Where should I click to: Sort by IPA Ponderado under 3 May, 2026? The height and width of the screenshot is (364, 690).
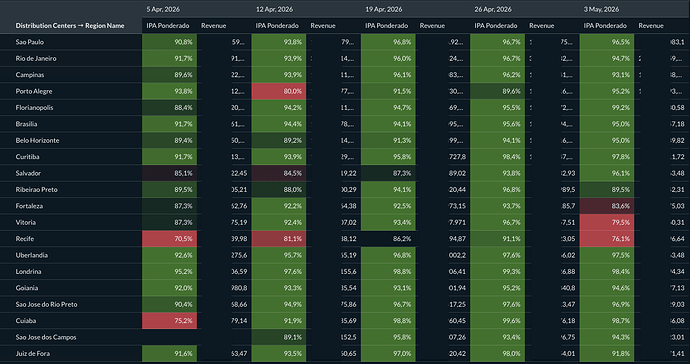605,26
